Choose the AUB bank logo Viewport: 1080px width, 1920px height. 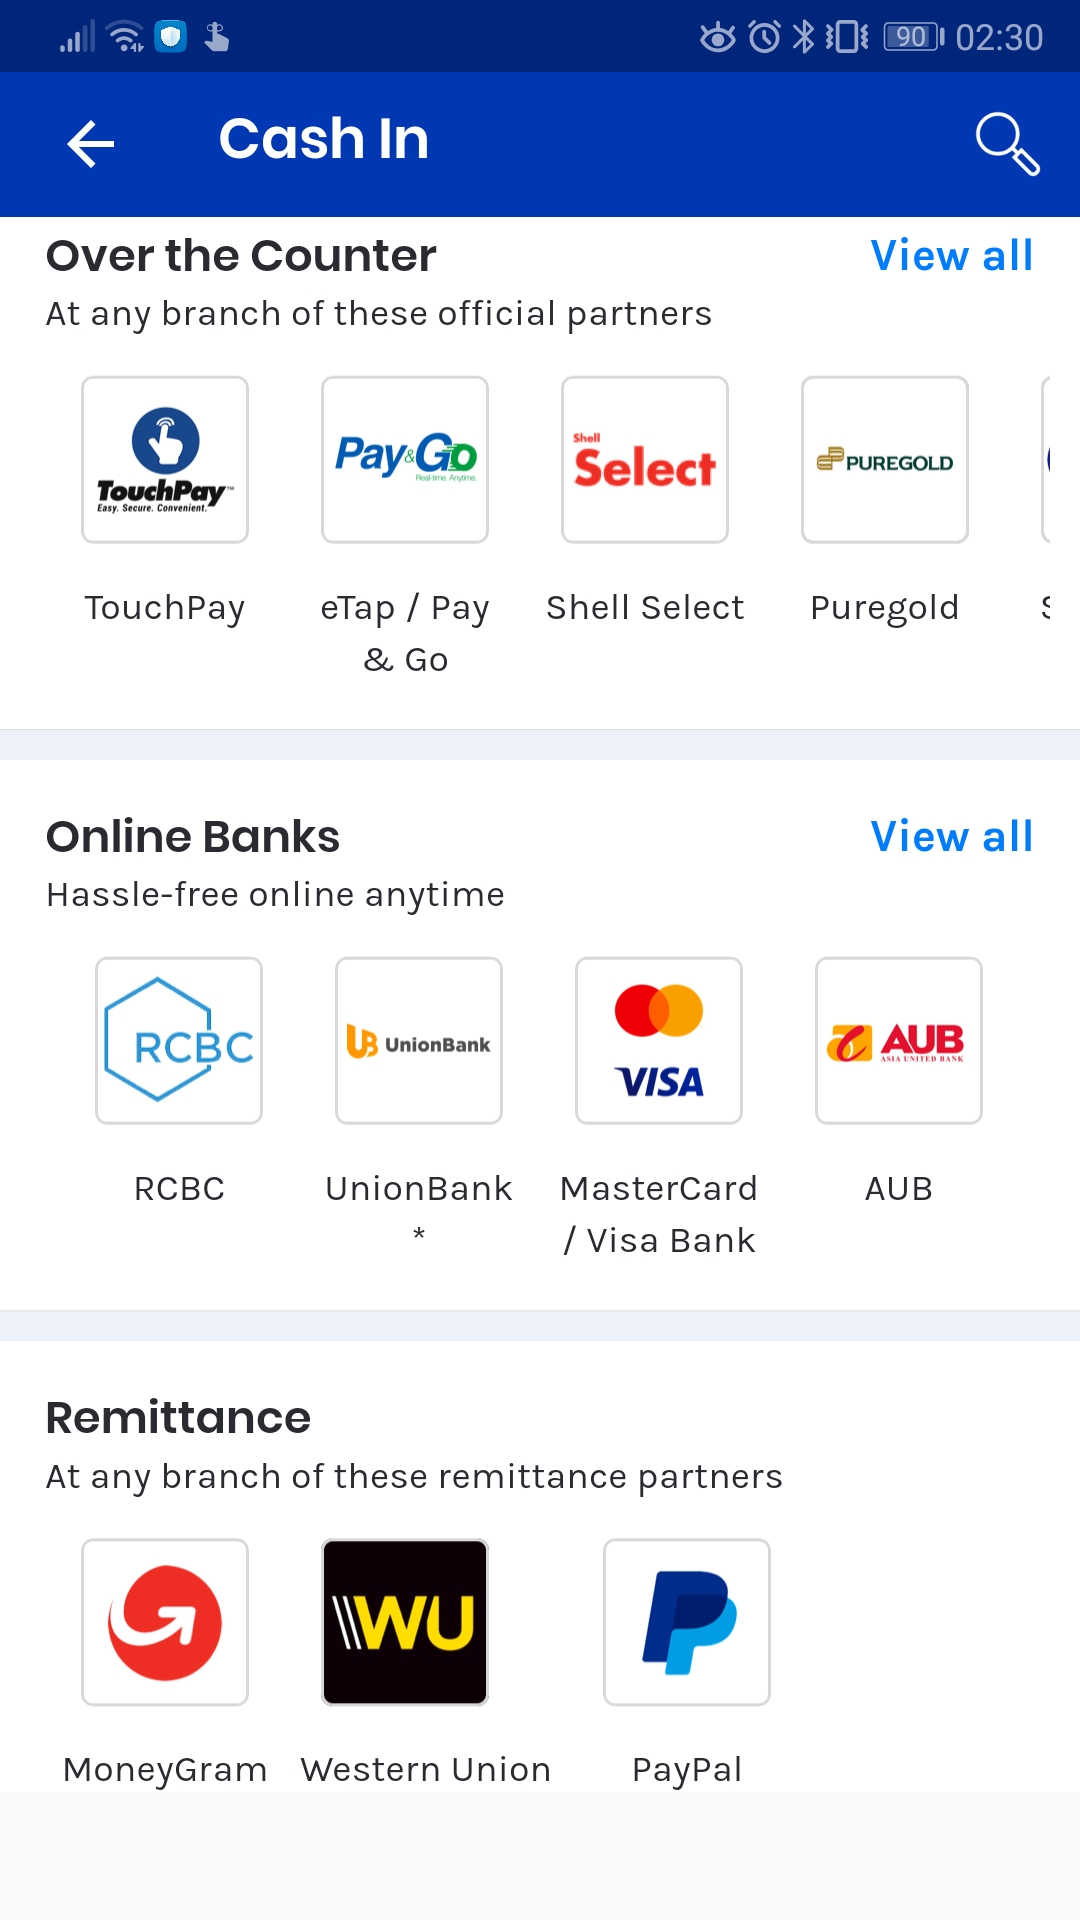click(899, 1041)
